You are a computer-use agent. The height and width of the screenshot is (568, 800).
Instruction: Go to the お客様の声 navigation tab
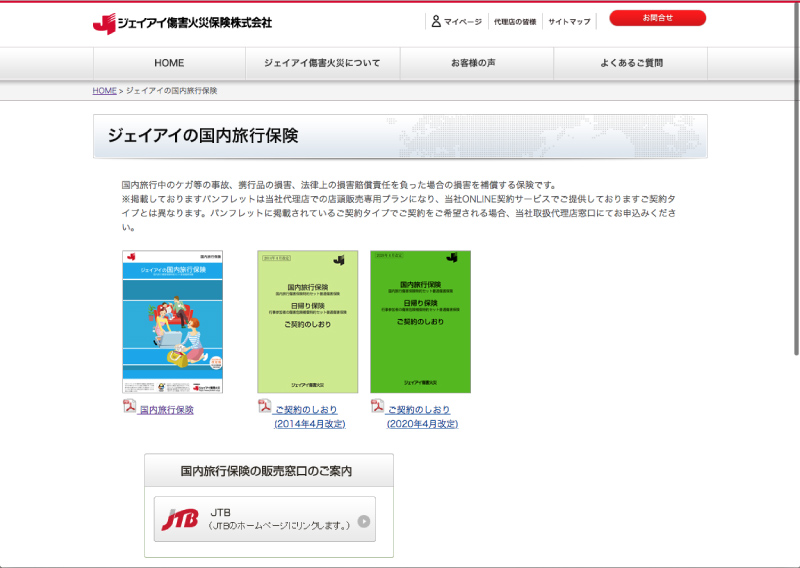pos(476,63)
